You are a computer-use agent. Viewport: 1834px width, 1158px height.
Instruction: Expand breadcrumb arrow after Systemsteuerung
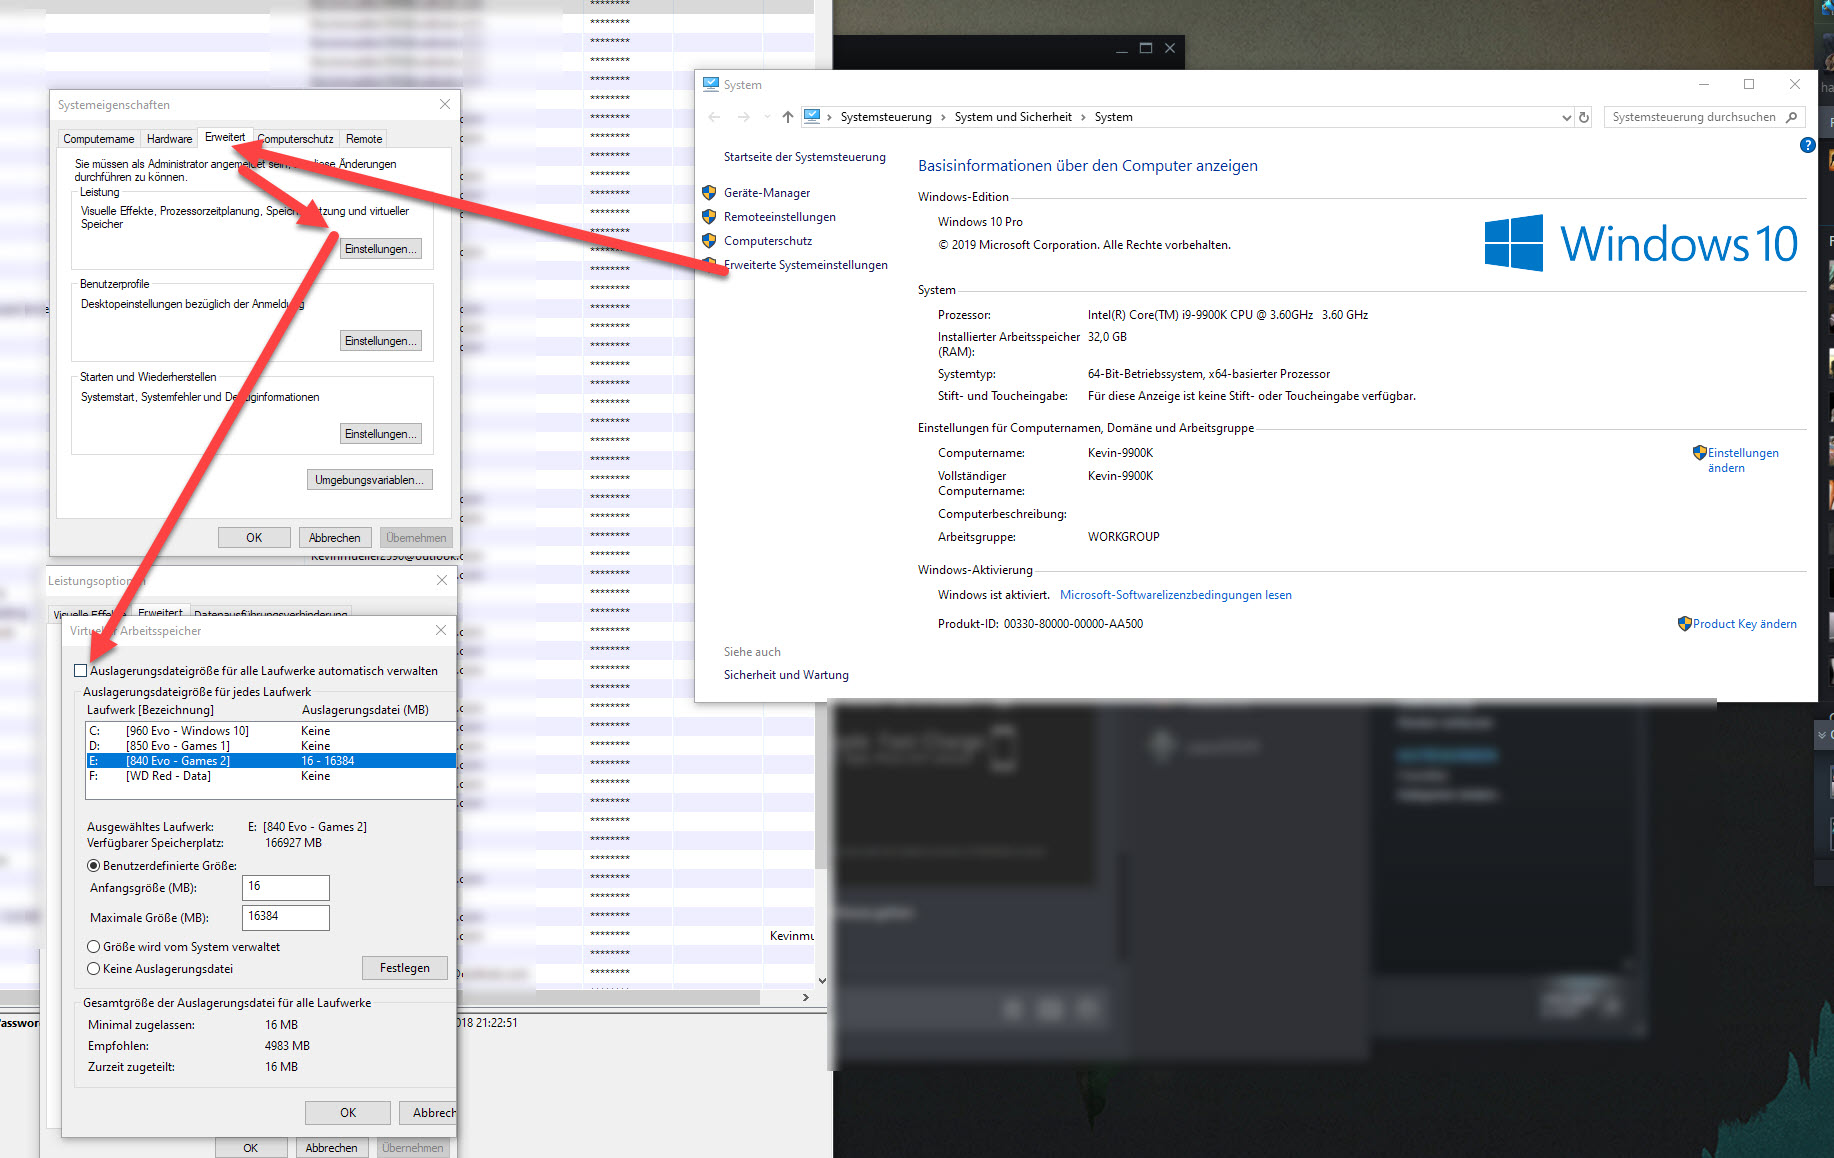click(942, 117)
